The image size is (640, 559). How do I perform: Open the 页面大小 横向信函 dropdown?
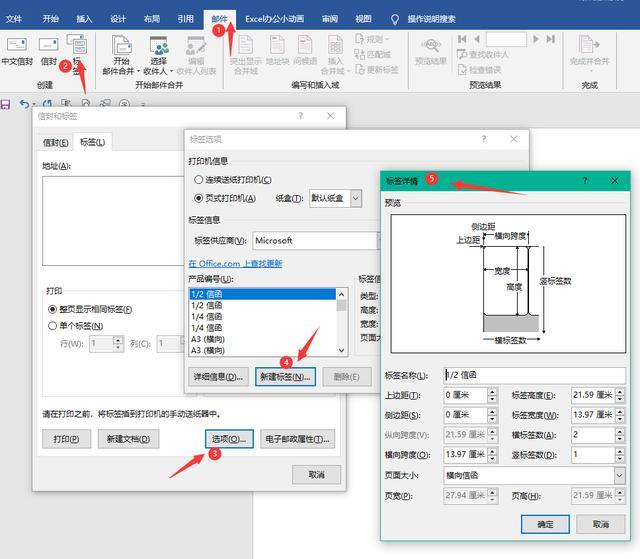[x=619, y=475]
